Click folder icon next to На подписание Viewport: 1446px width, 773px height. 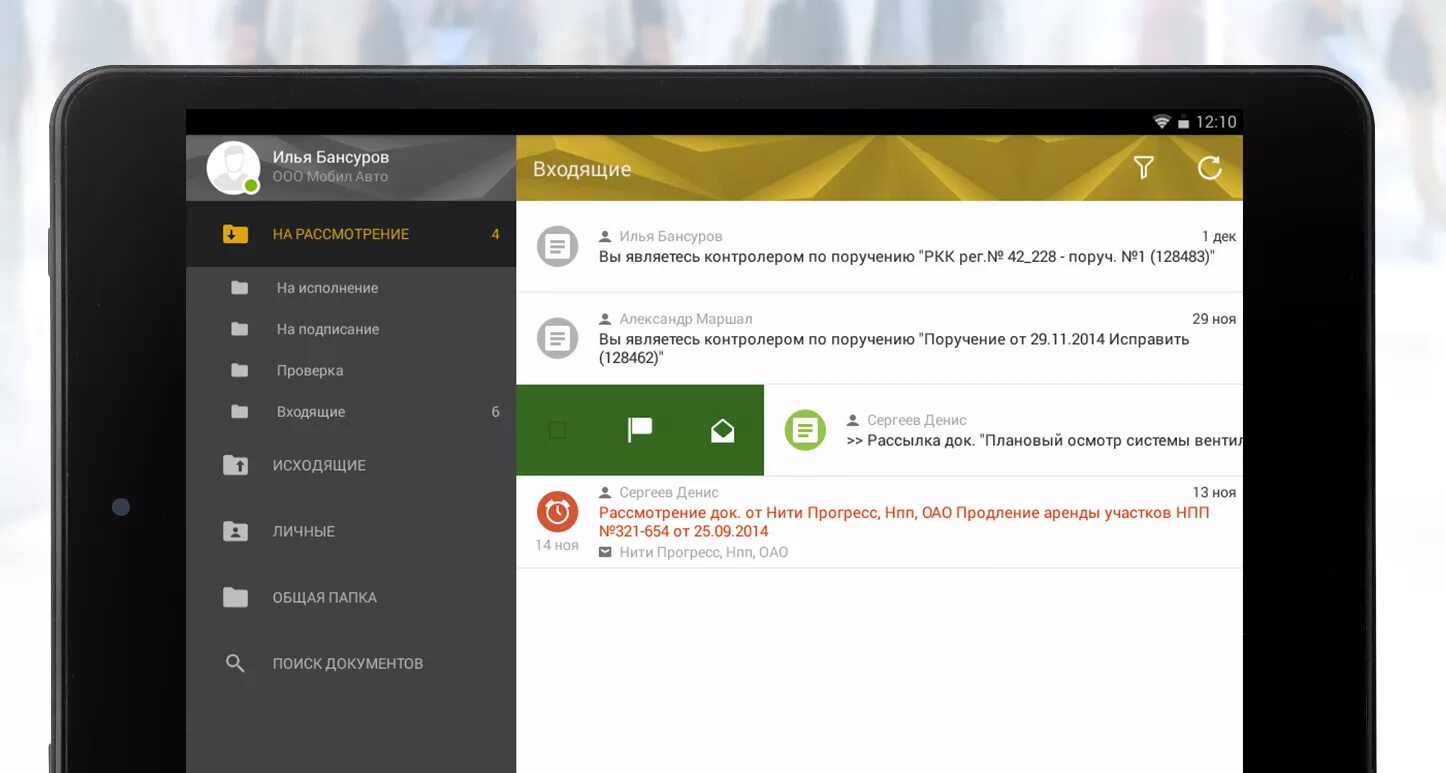pos(240,329)
